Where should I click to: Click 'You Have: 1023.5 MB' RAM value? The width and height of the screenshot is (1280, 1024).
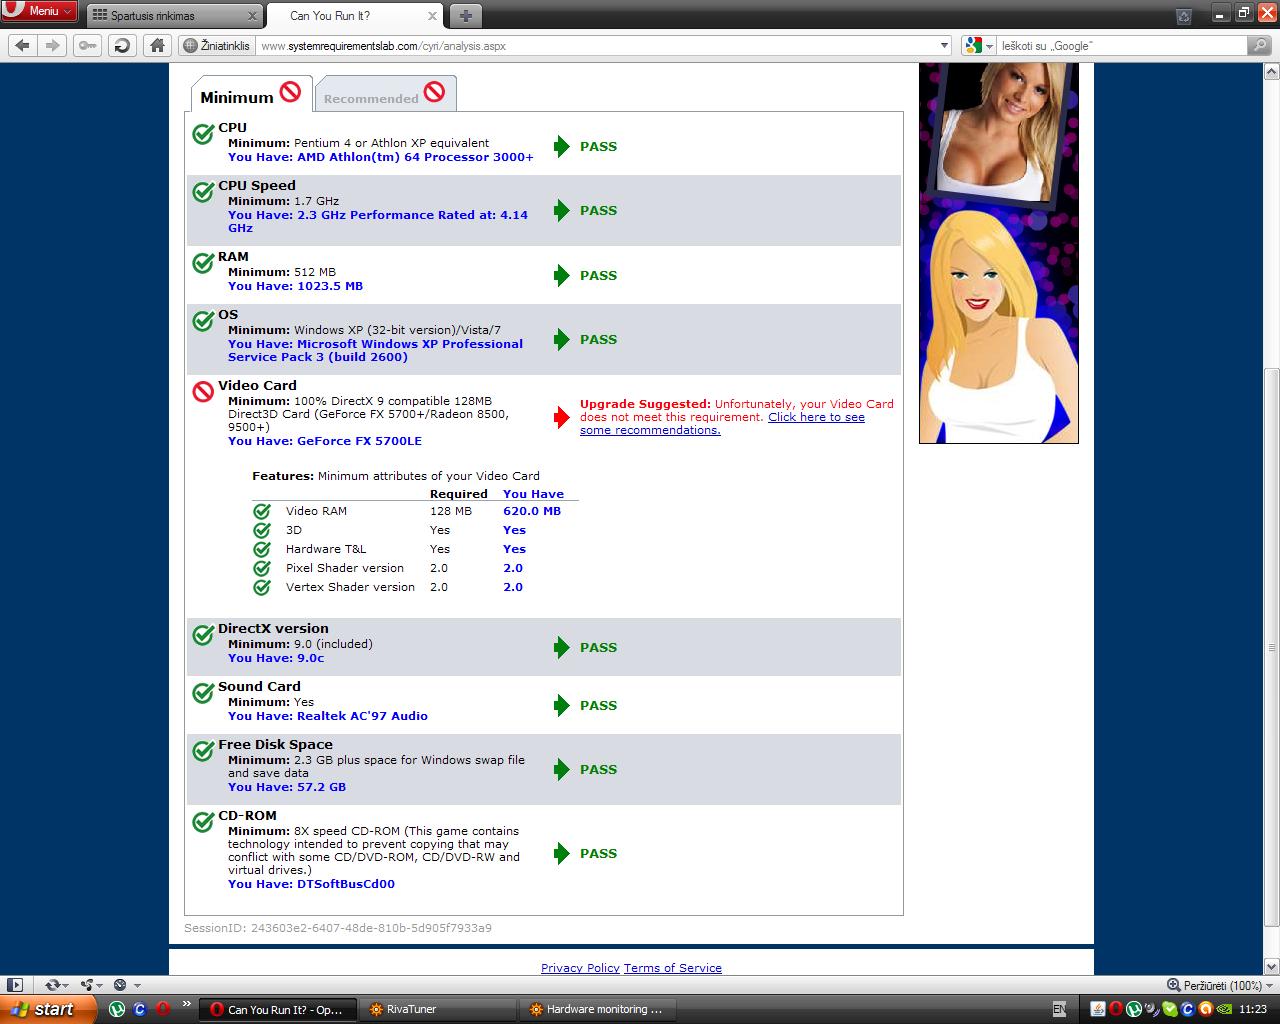(295, 286)
